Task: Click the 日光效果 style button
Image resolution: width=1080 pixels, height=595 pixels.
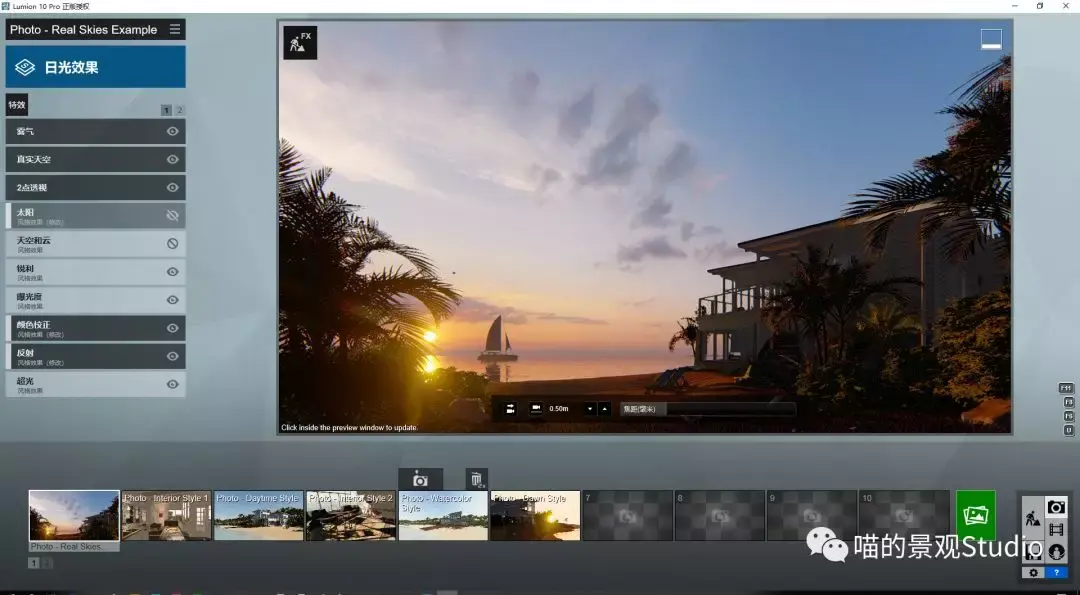Action: pos(96,67)
